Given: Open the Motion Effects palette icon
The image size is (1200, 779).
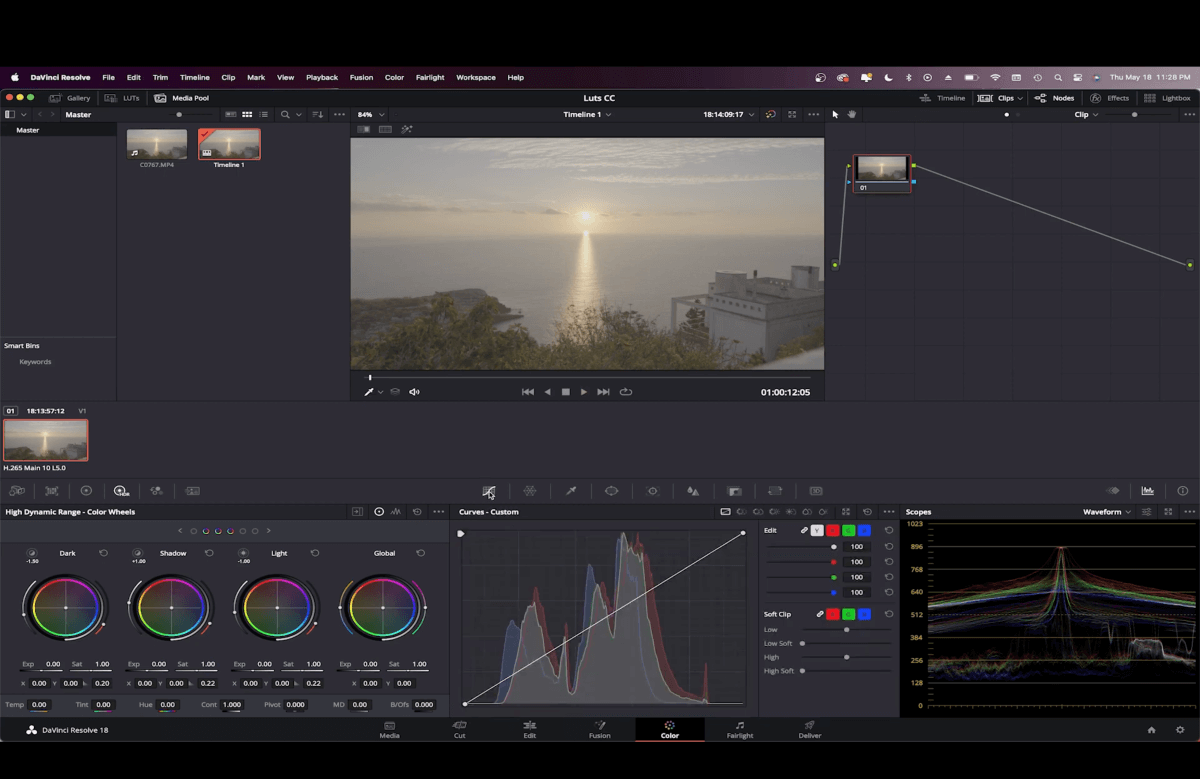Looking at the screenshot, I should point(192,491).
